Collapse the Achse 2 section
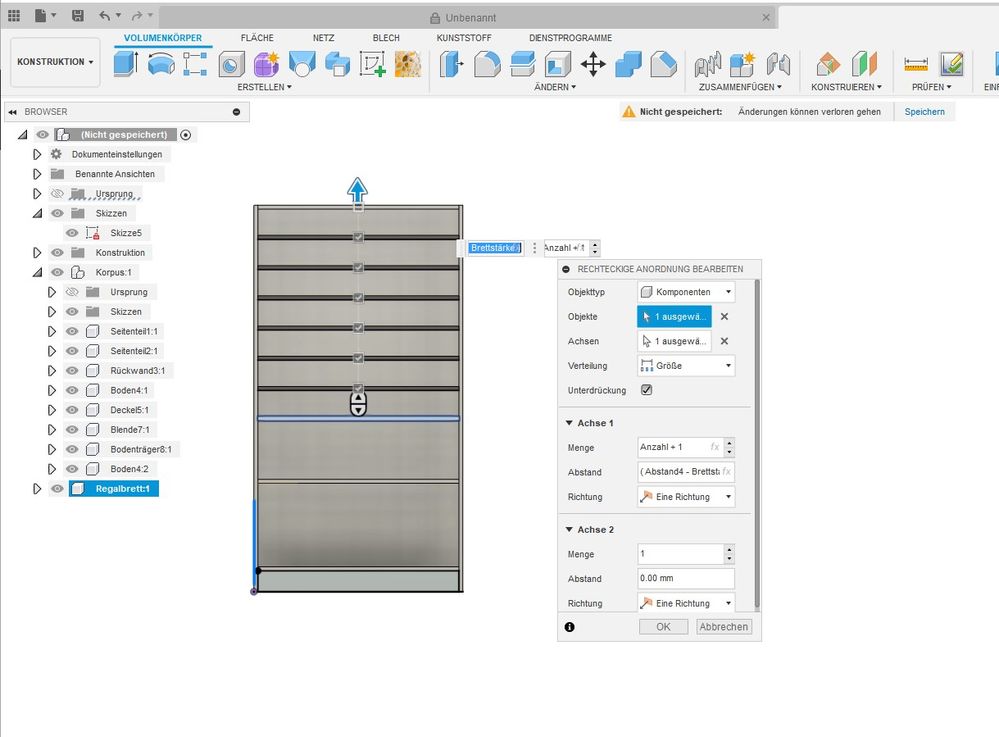999x737 pixels. (569, 529)
